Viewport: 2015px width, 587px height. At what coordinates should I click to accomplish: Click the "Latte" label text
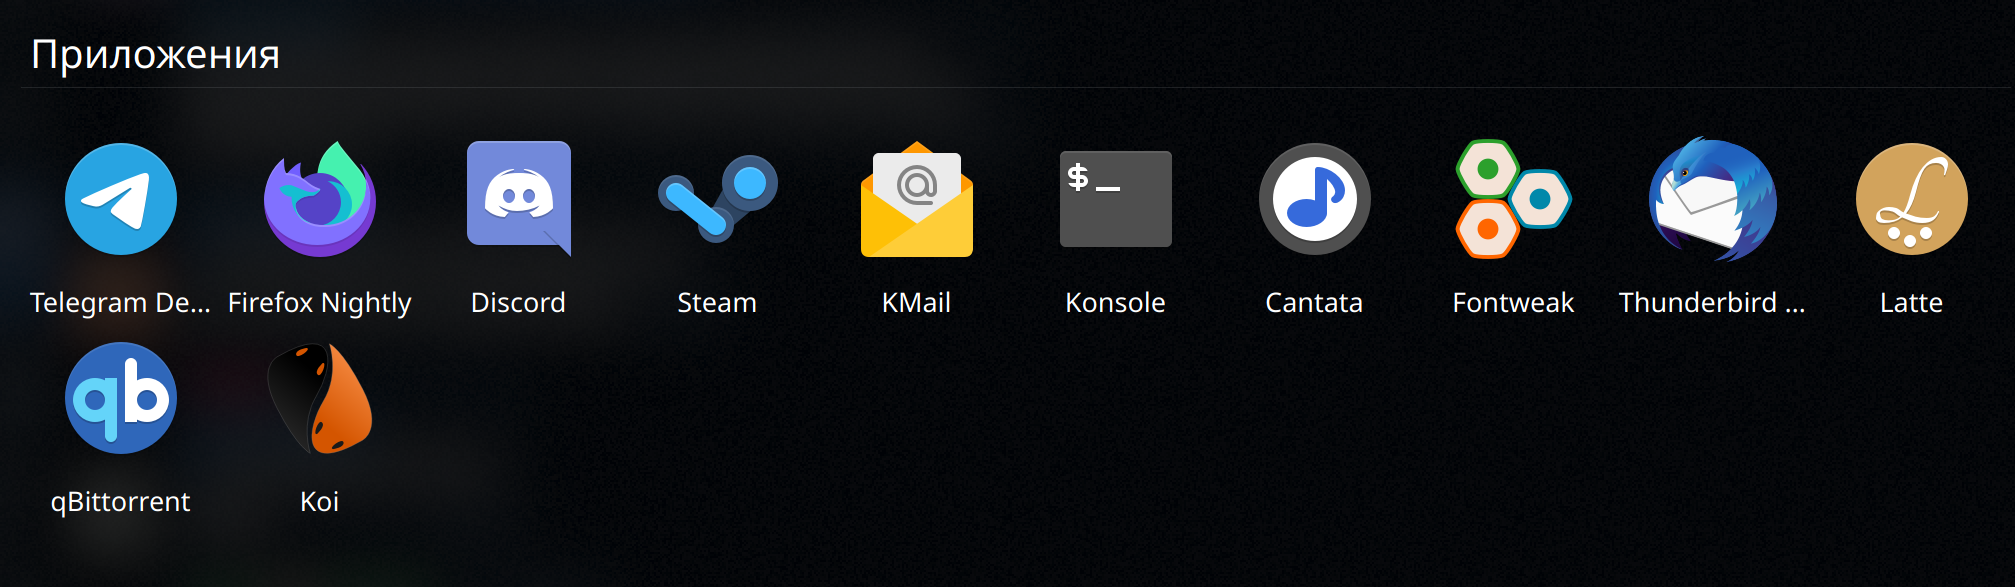pyautogui.click(x=1911, y=303)
